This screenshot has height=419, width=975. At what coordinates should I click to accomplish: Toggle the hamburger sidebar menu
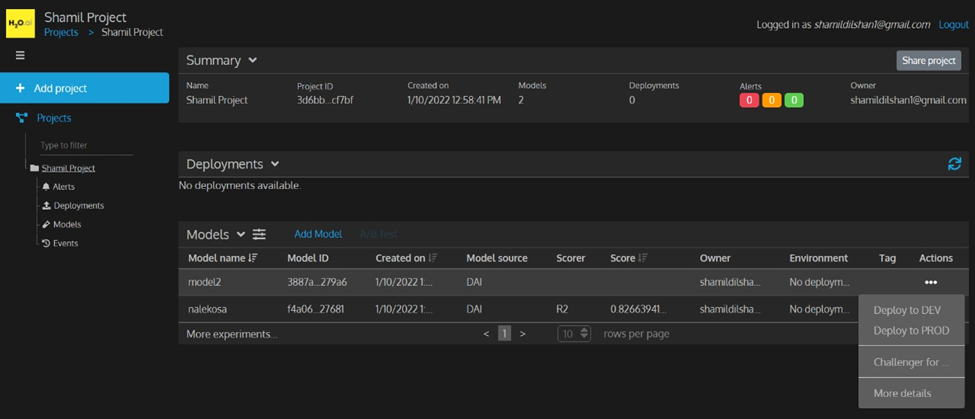click(x=20, y=56)
